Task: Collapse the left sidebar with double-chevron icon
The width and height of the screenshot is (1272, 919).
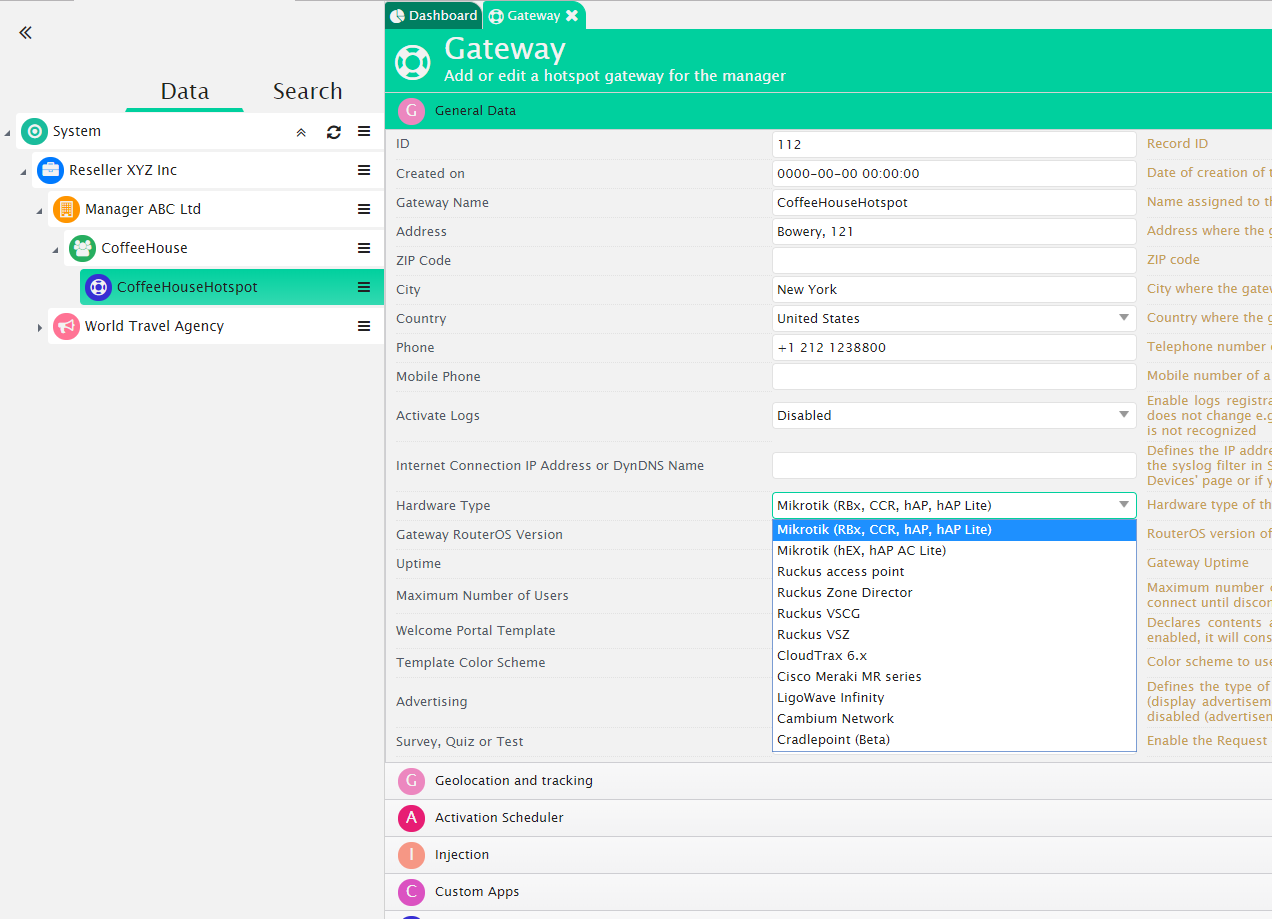Action: pos(26,33)
